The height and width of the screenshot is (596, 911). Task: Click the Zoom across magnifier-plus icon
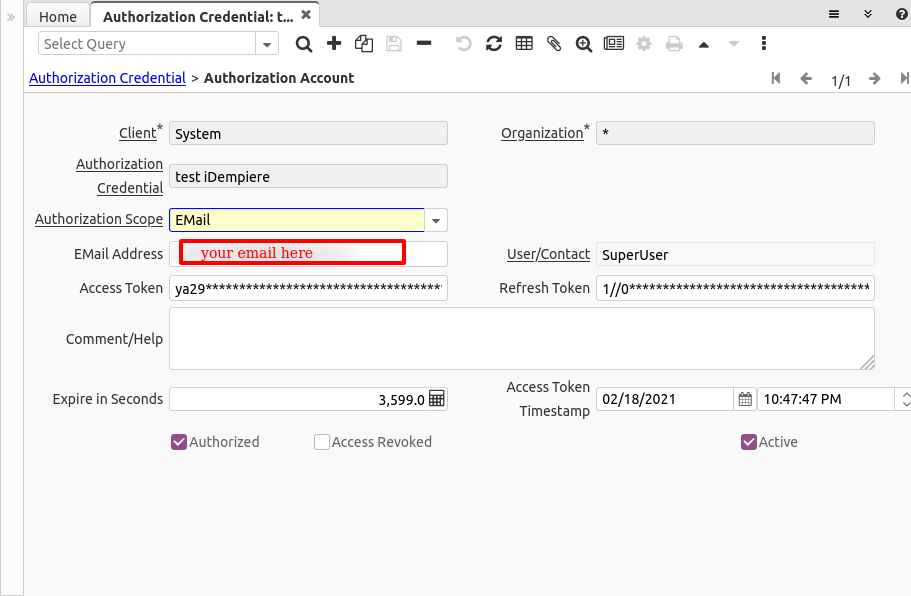click(584, 44)
